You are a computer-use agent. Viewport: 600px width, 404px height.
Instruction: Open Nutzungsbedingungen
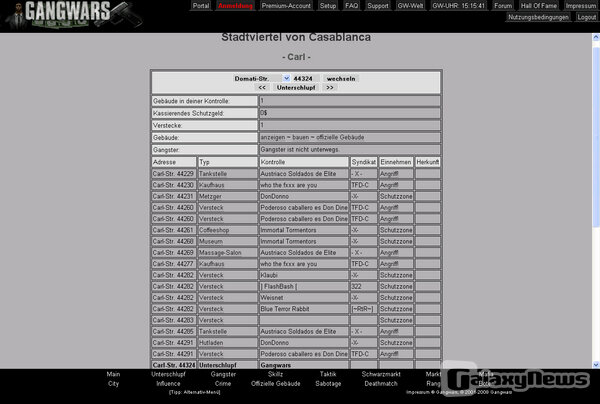click(x=538, y=17)
